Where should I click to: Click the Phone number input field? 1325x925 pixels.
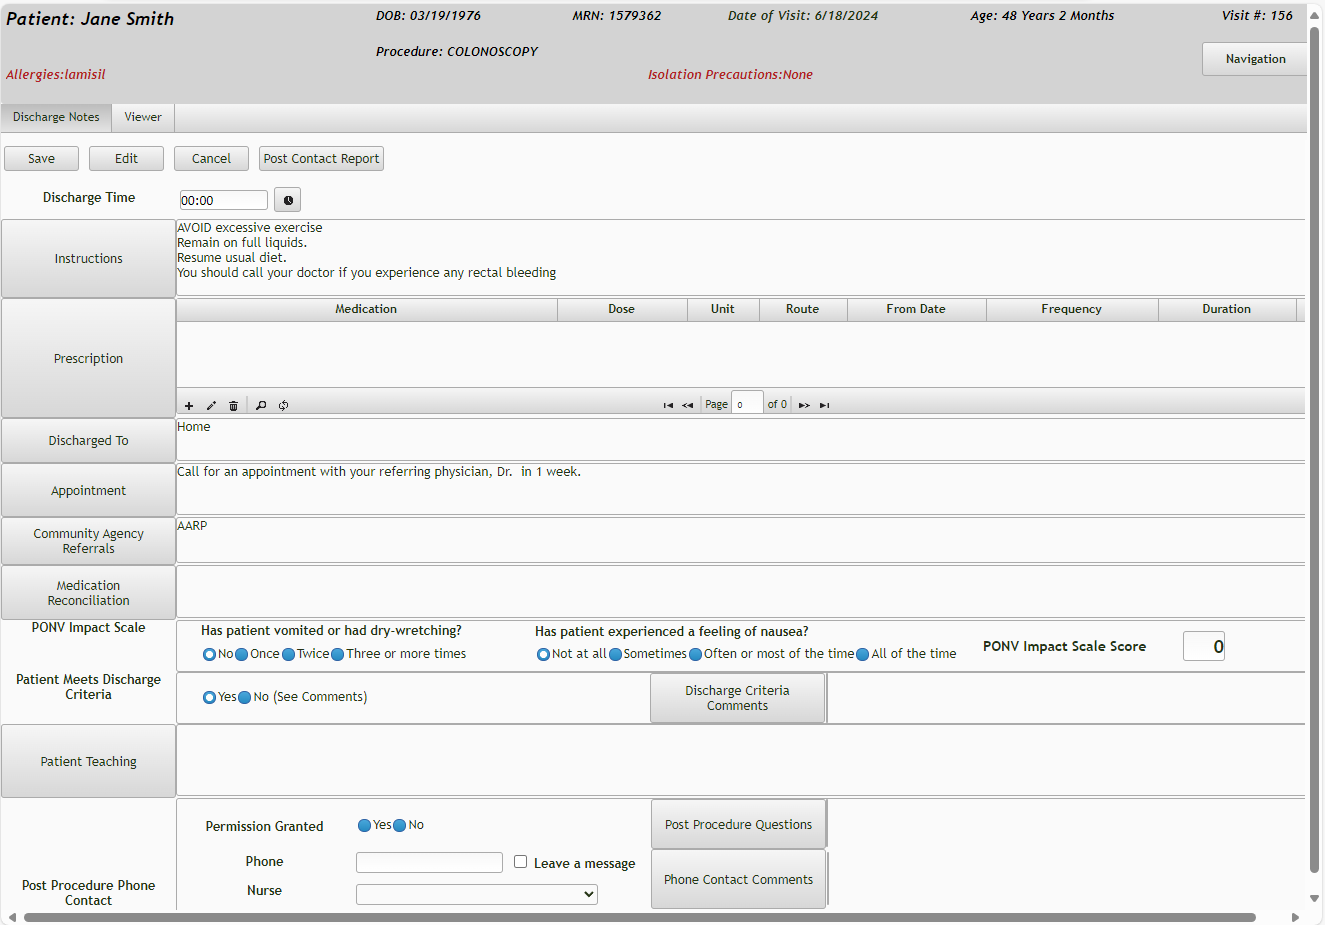[429, 863]
